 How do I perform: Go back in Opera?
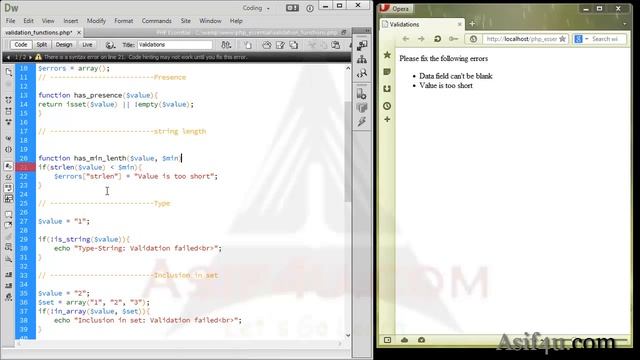(406, 39)
